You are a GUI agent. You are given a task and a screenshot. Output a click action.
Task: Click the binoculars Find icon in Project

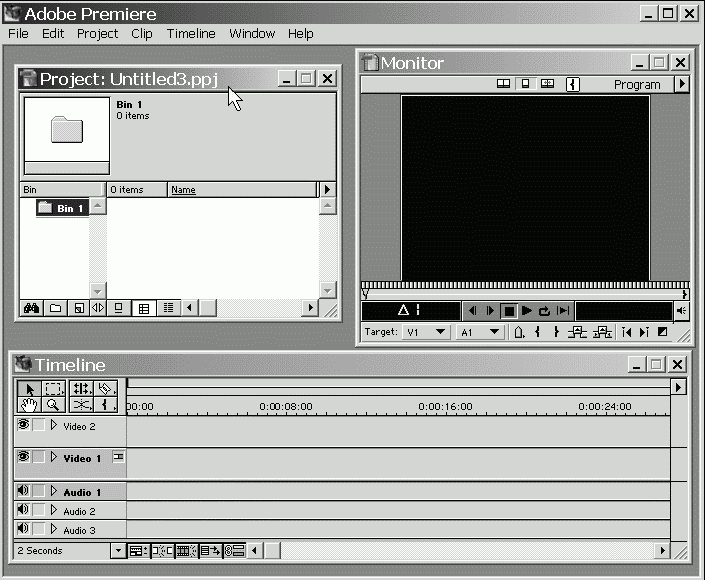(x=32, y=308)
